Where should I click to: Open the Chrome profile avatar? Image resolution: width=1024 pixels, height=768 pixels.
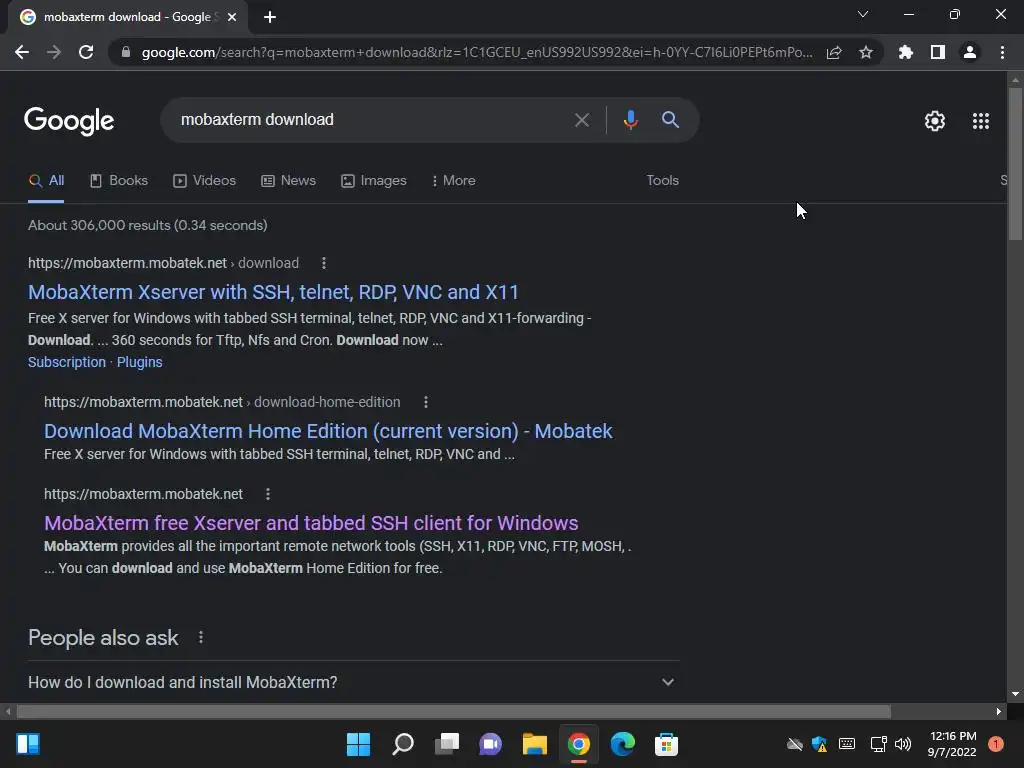[970, 52]
